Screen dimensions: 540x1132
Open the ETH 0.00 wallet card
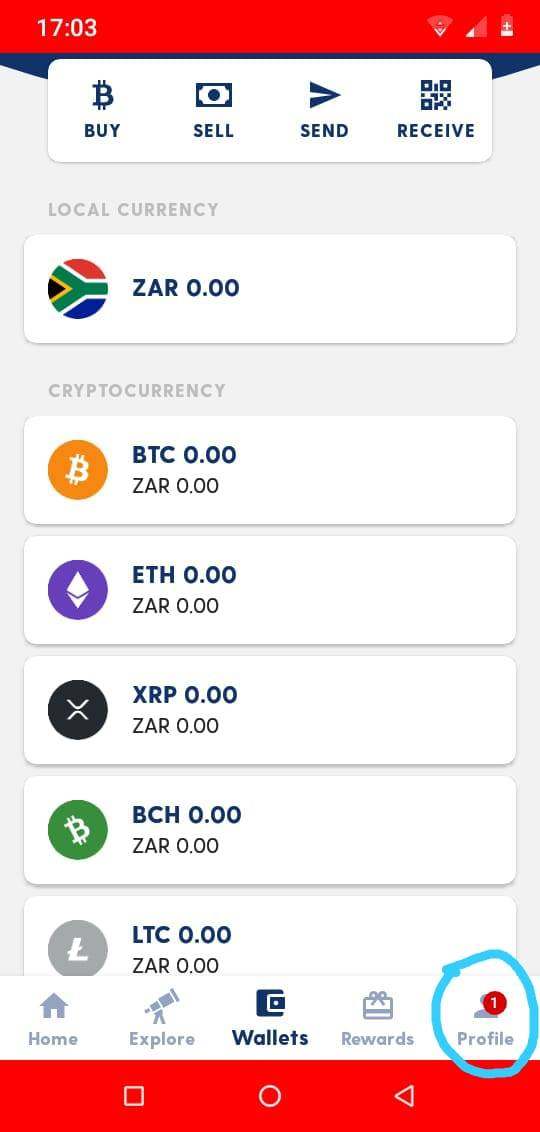pos(270,590)
